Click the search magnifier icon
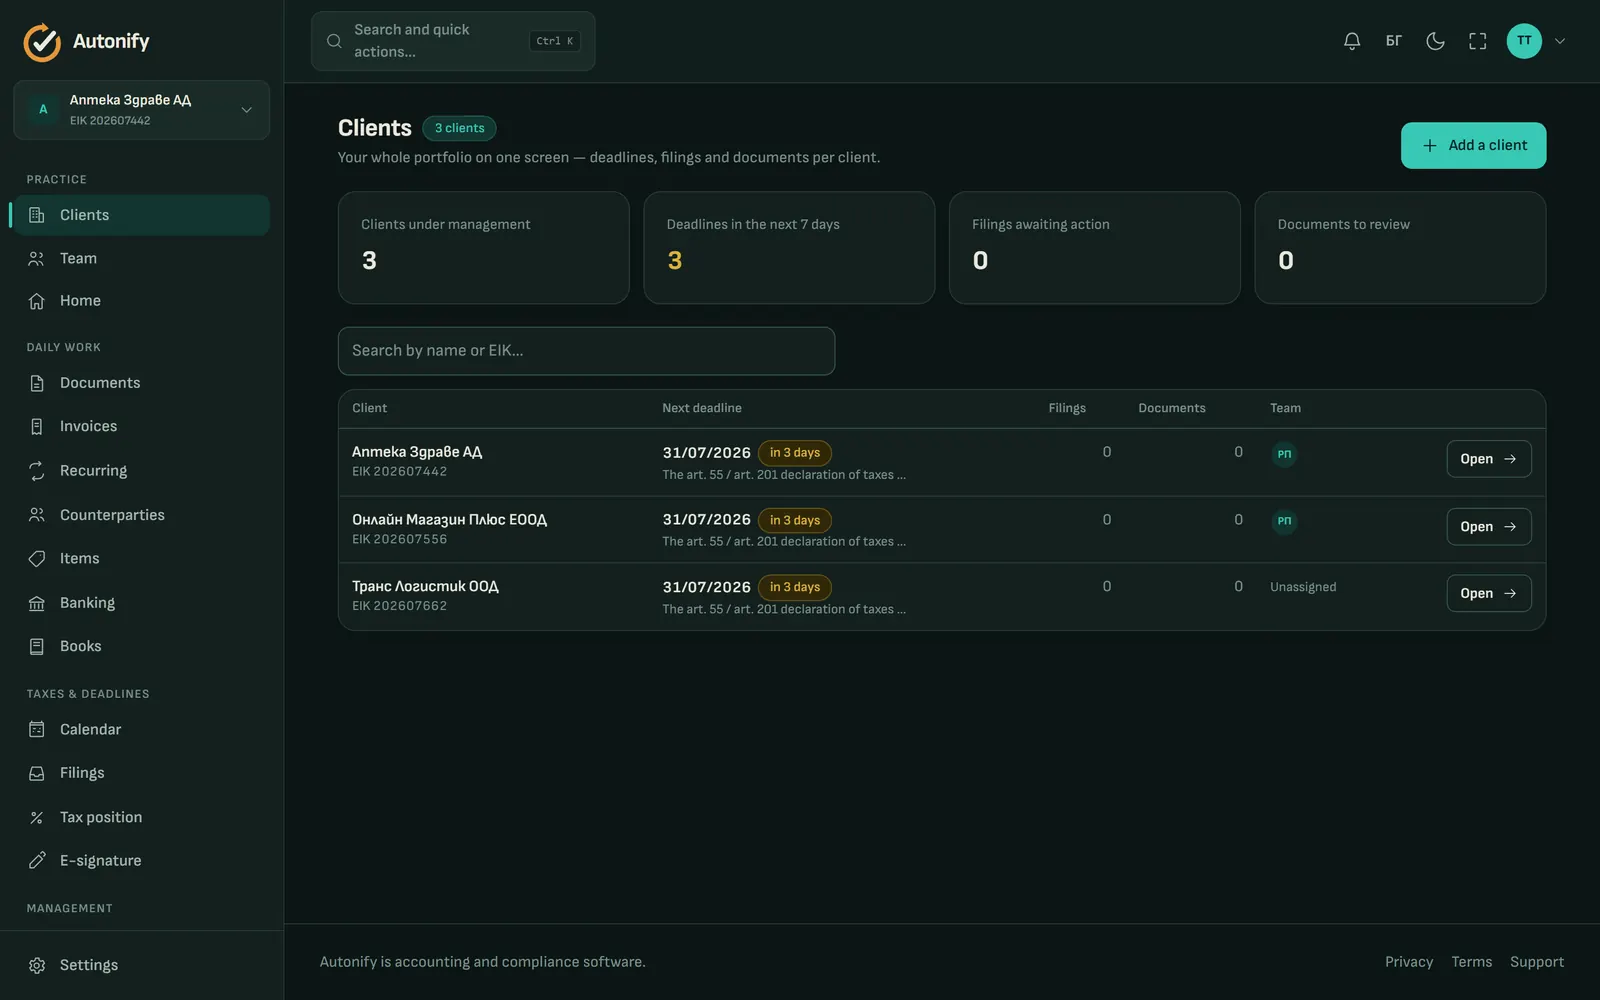The height and width of the screenshot is (1000, 1600). 334,41
